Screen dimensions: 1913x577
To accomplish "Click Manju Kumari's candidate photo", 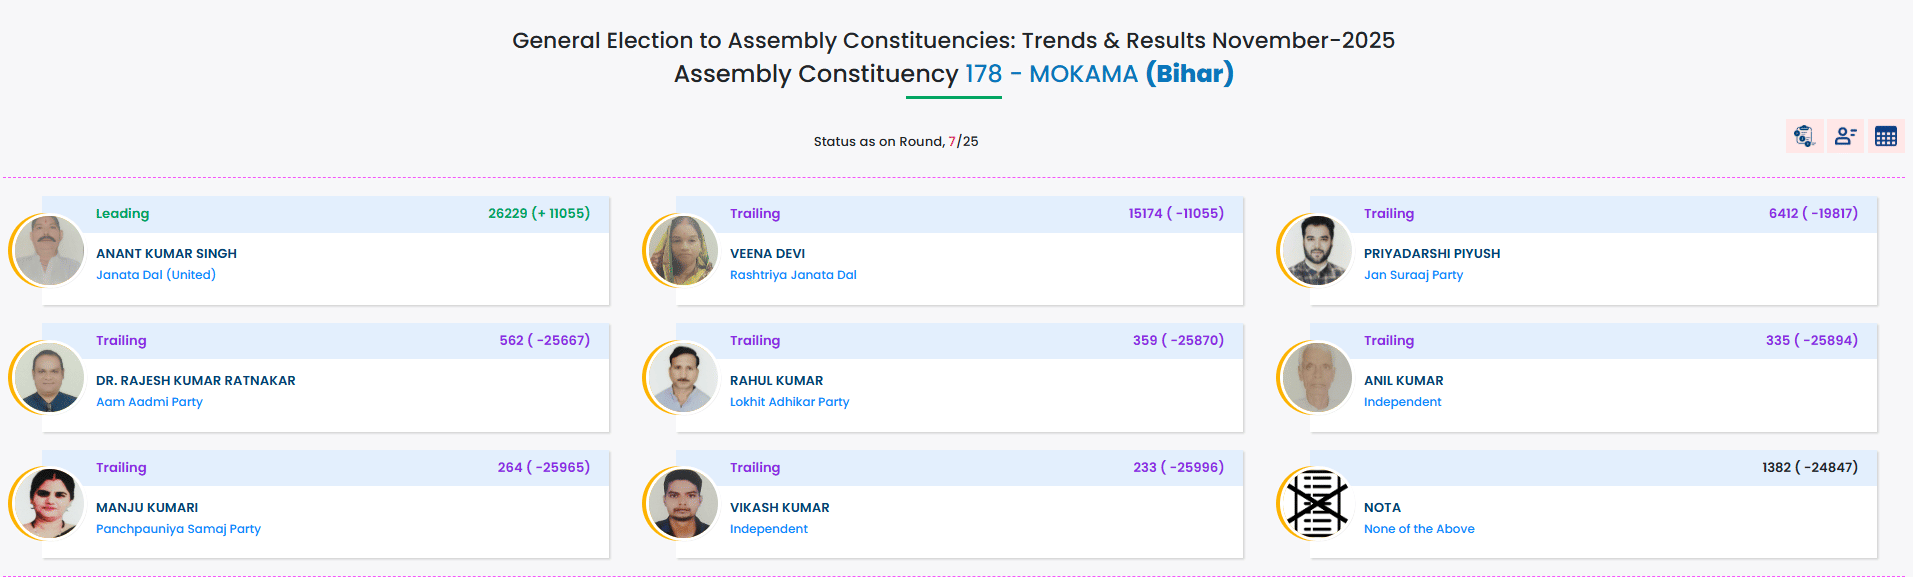I will [x=49, y=503].
